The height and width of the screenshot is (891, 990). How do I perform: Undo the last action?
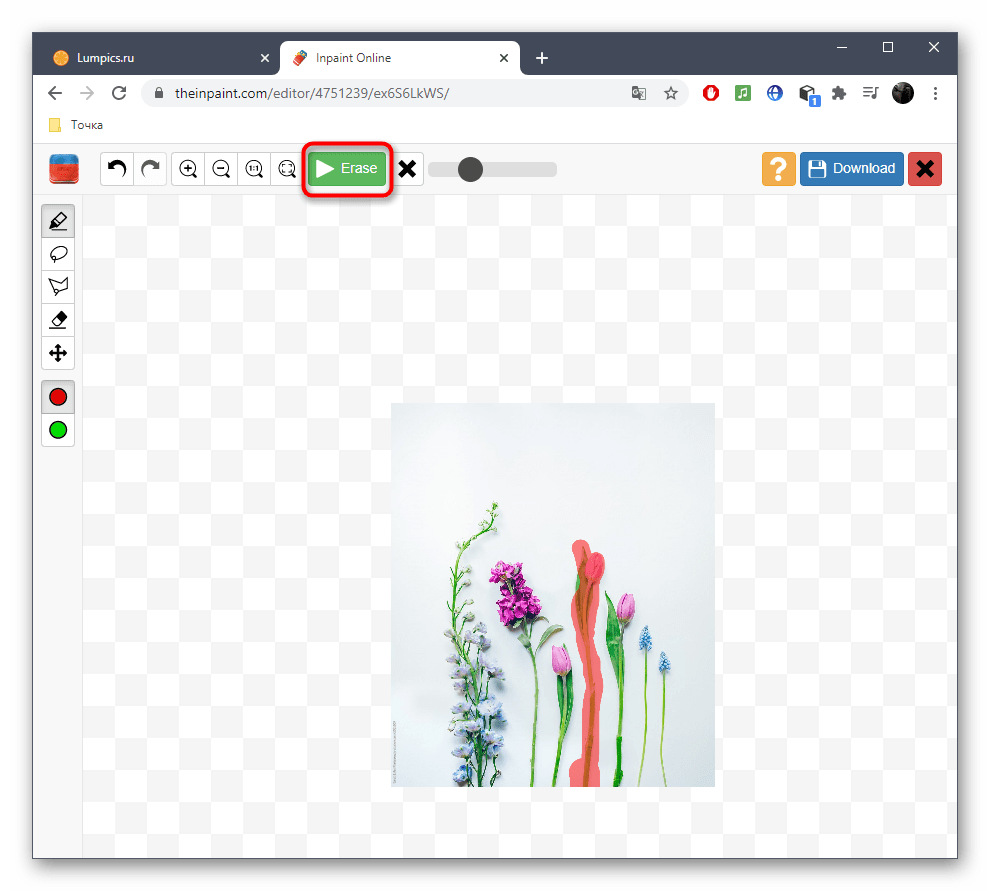117,169
